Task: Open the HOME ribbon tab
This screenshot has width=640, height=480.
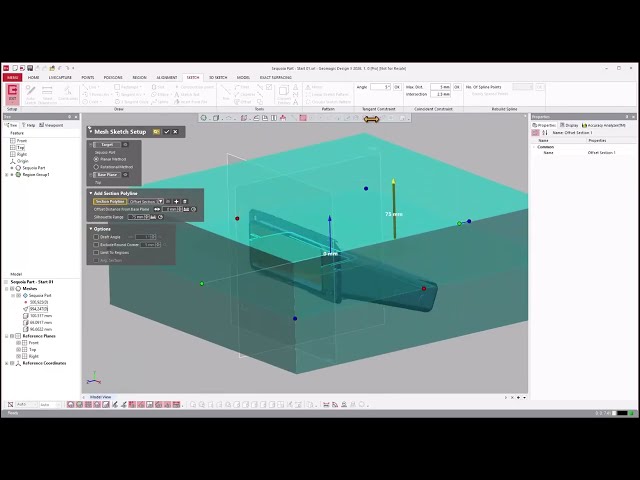Action: (x=33, y=77)
